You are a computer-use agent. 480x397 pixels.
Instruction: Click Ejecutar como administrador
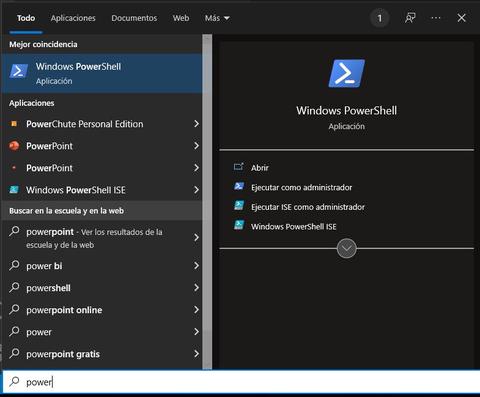[x=301, y=187]
